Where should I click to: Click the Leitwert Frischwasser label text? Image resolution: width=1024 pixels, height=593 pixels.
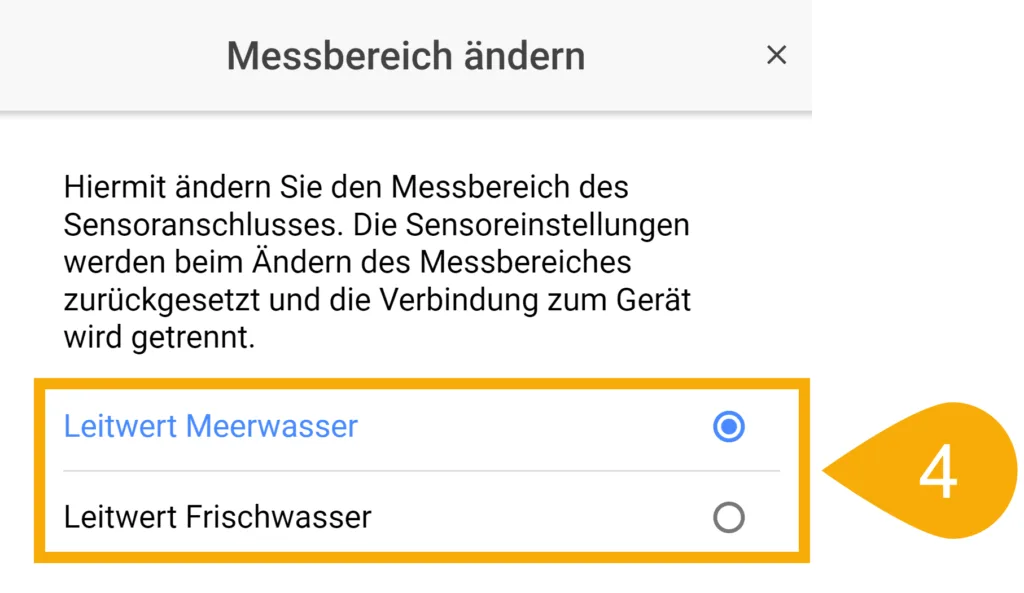[x=217, y=517]
